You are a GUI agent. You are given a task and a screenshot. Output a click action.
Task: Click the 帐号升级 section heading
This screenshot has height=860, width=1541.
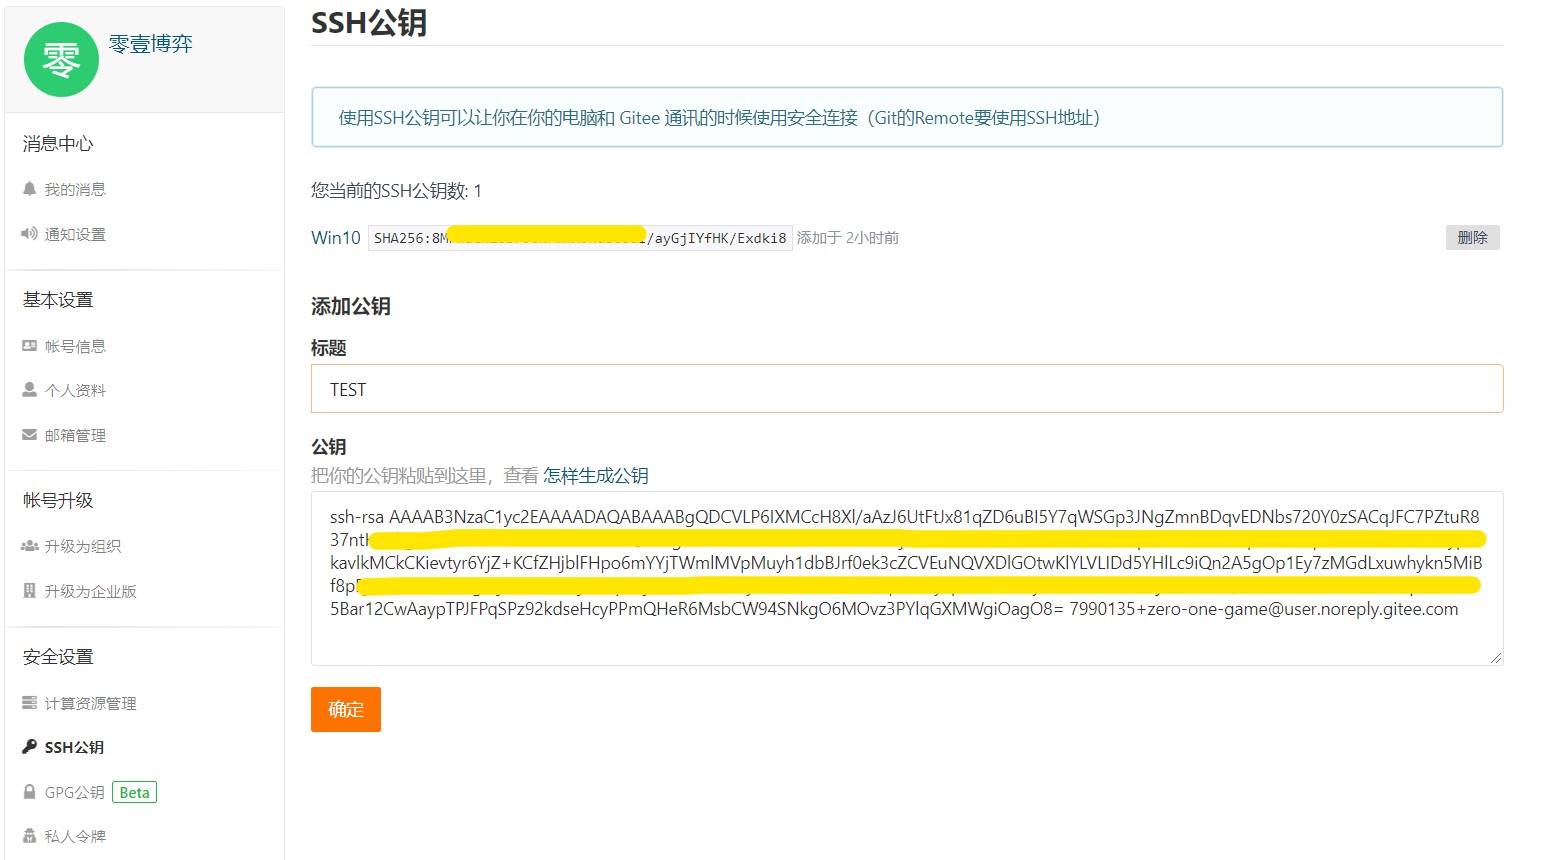click(x=58, y=501)
